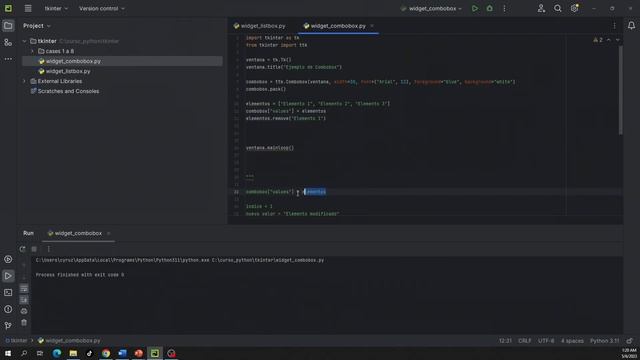This screenshot has height=360, width=640.
Task: Stop the running process button
Action: coord(34,249)
